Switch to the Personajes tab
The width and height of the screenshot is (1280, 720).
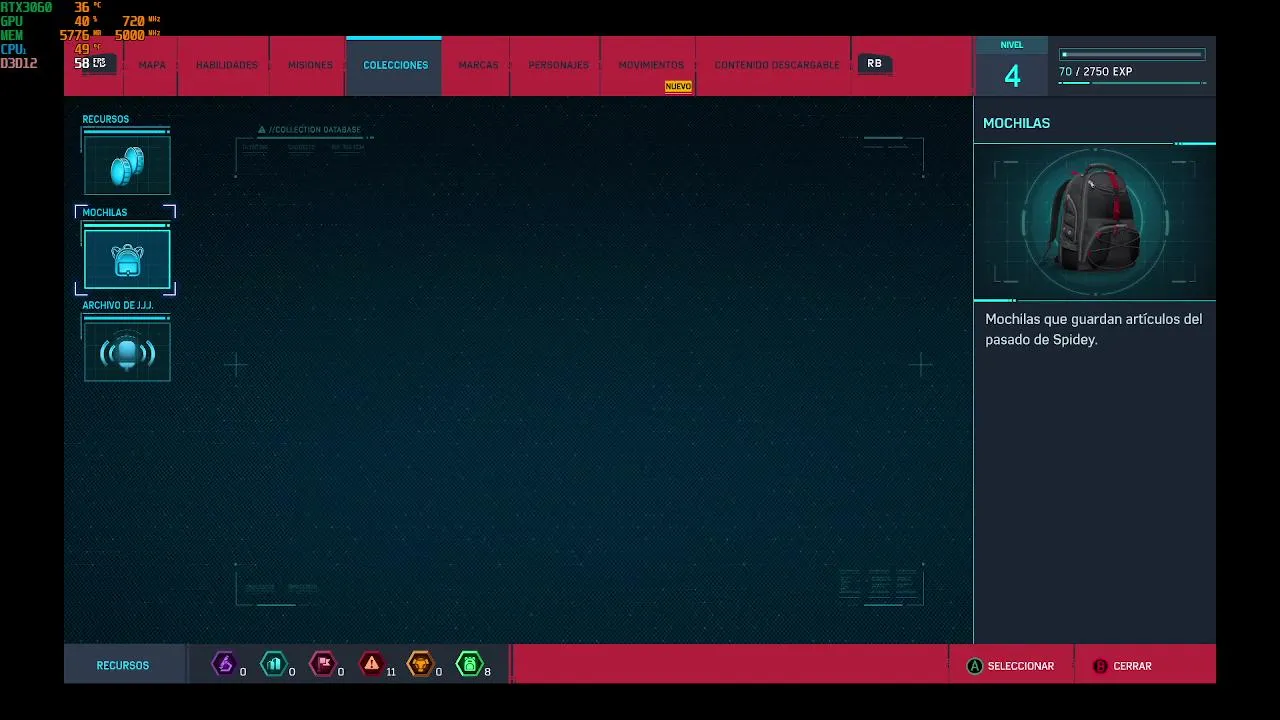(558, 65)
